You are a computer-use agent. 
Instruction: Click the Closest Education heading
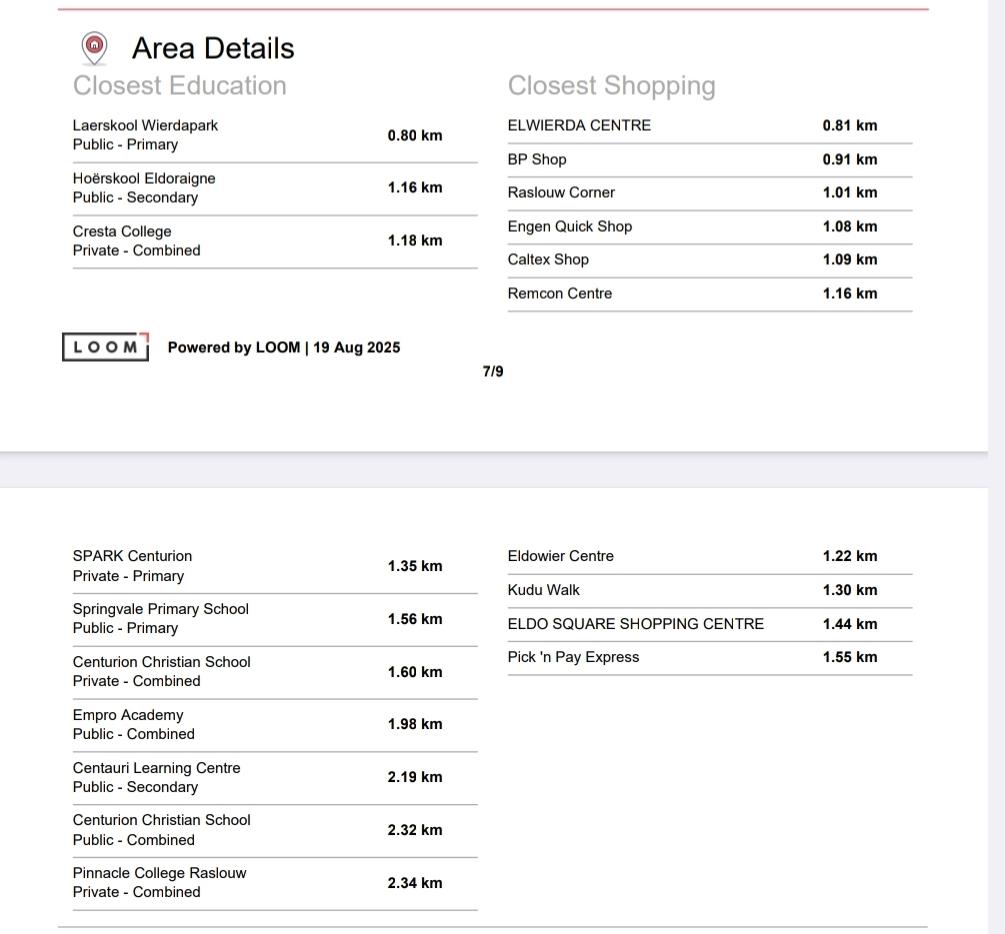(179, 85)
